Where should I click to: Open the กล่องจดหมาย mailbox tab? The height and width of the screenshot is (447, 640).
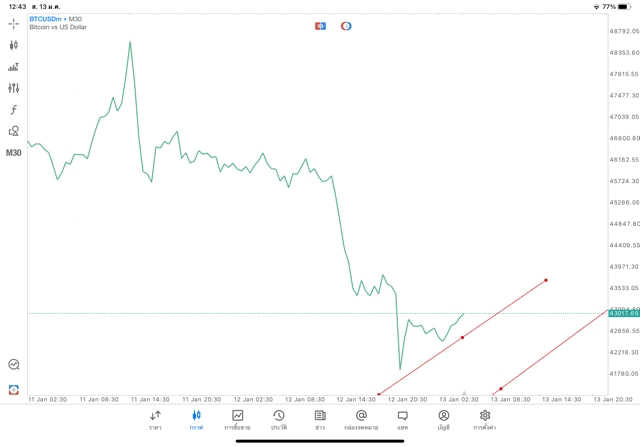click(x=361, y=420)
